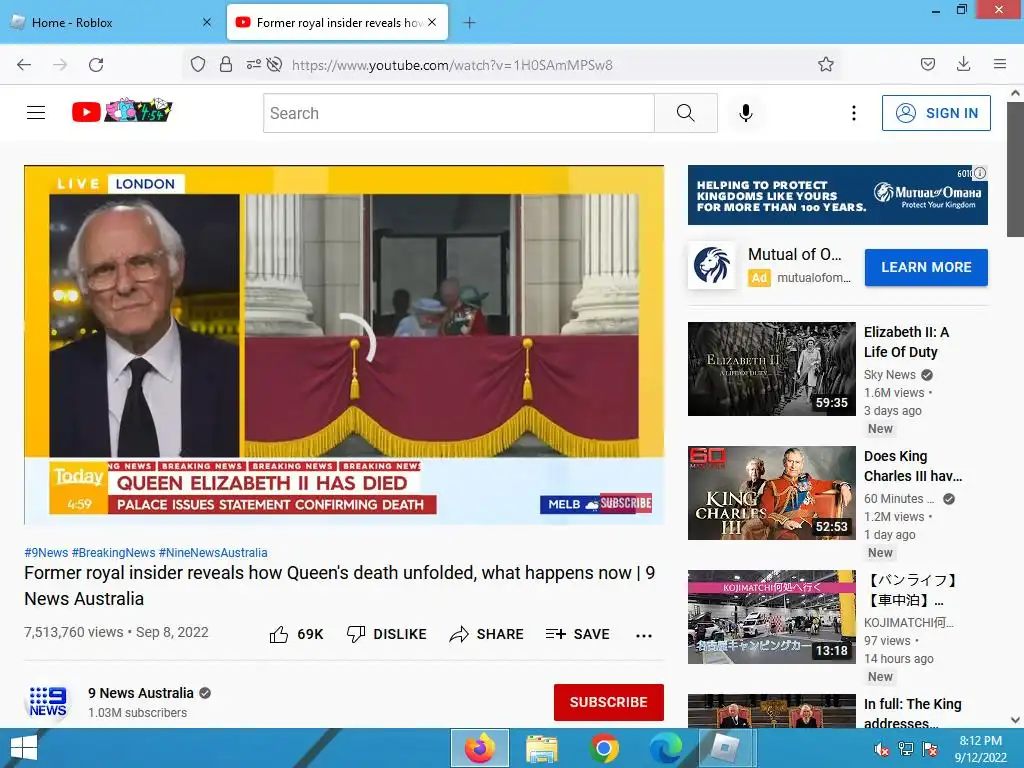Open Elizabeth II: A Life Of Duty title

(906, 342)
